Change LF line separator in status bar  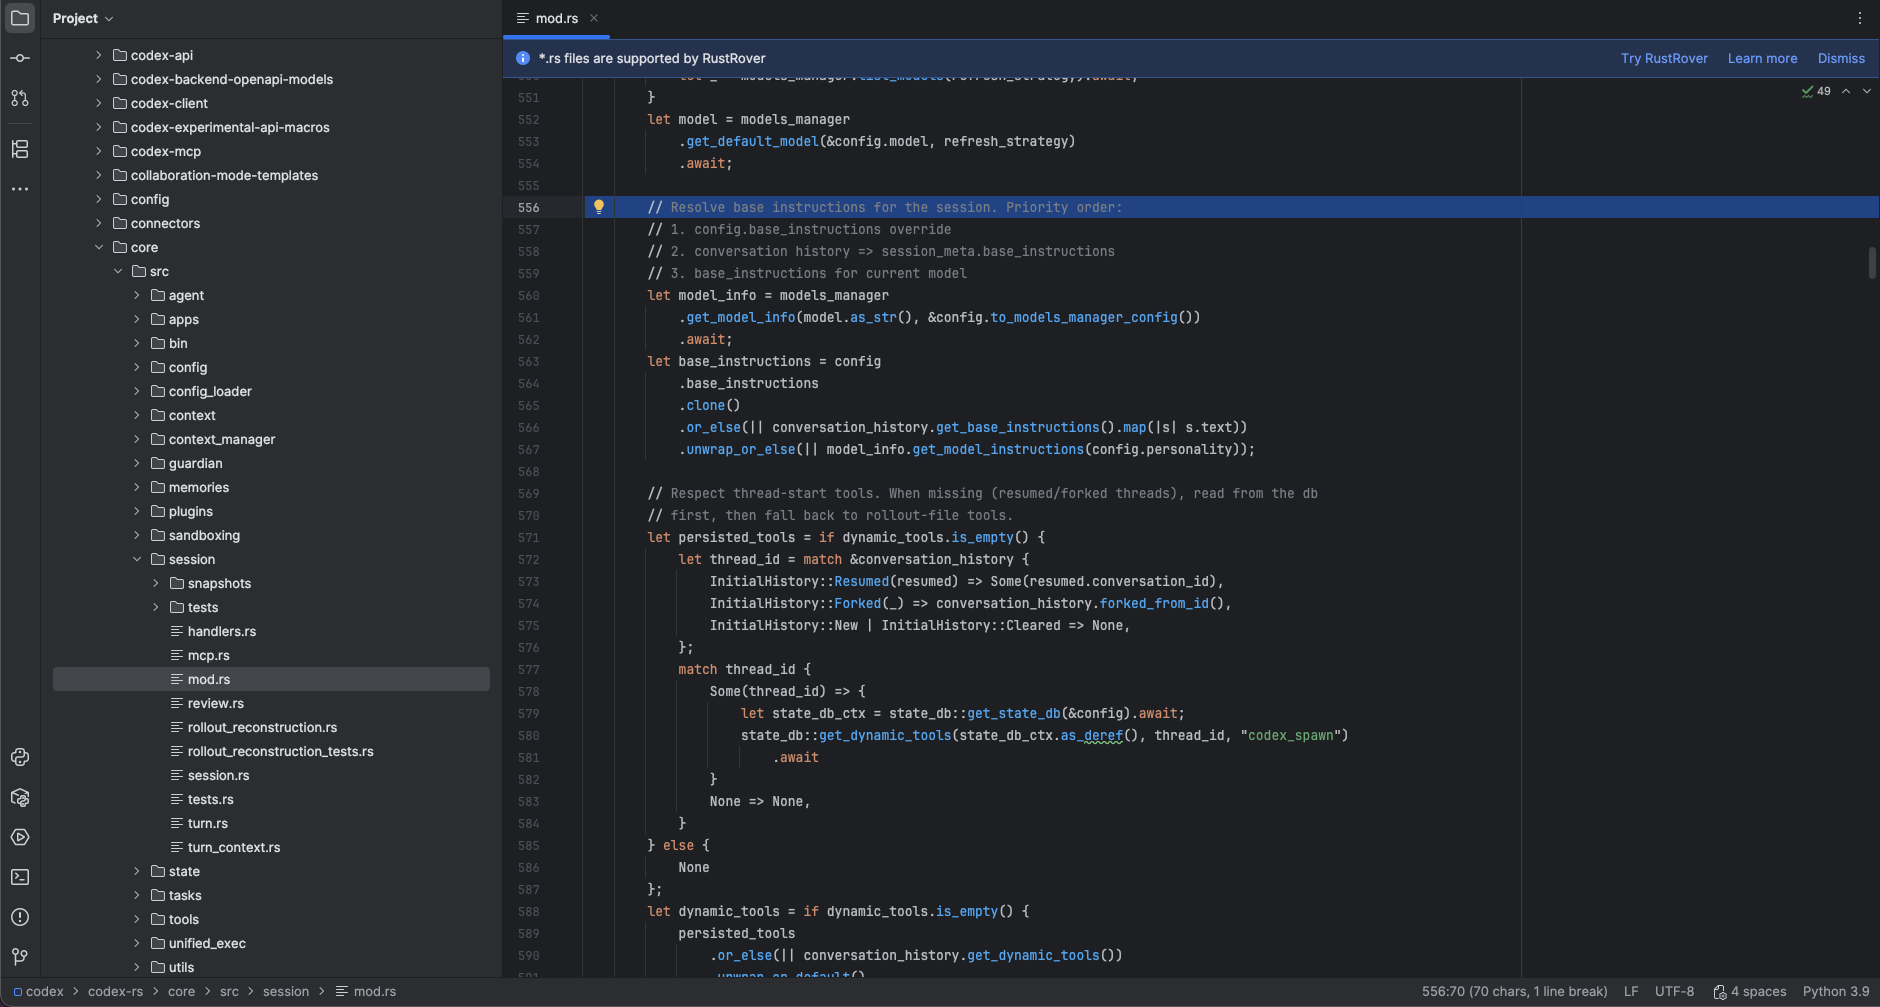click(x=1631, y=992)
